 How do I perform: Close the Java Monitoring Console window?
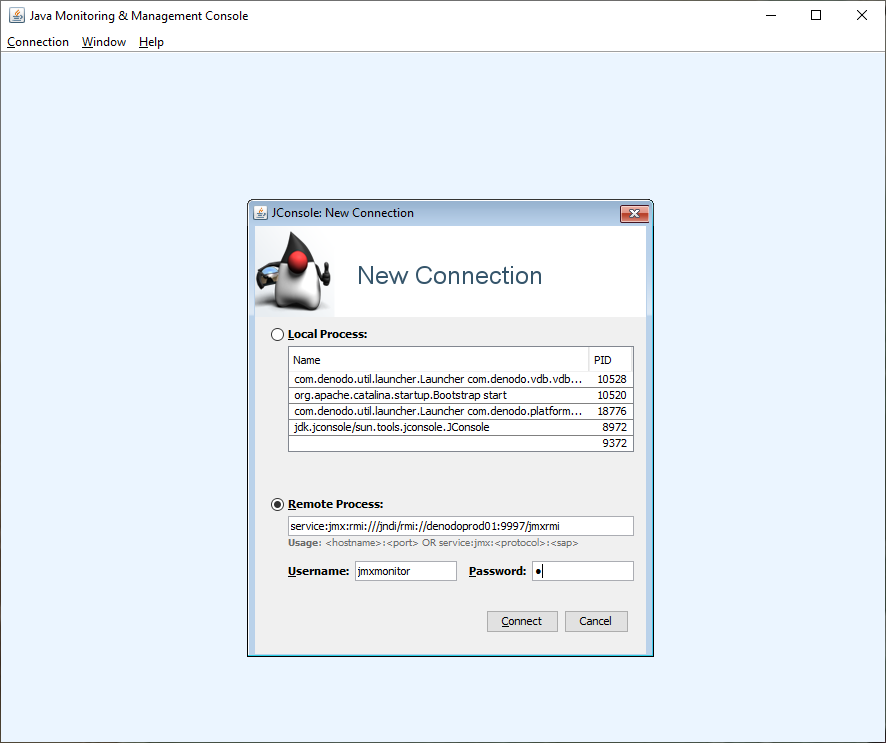pos(862,15)
